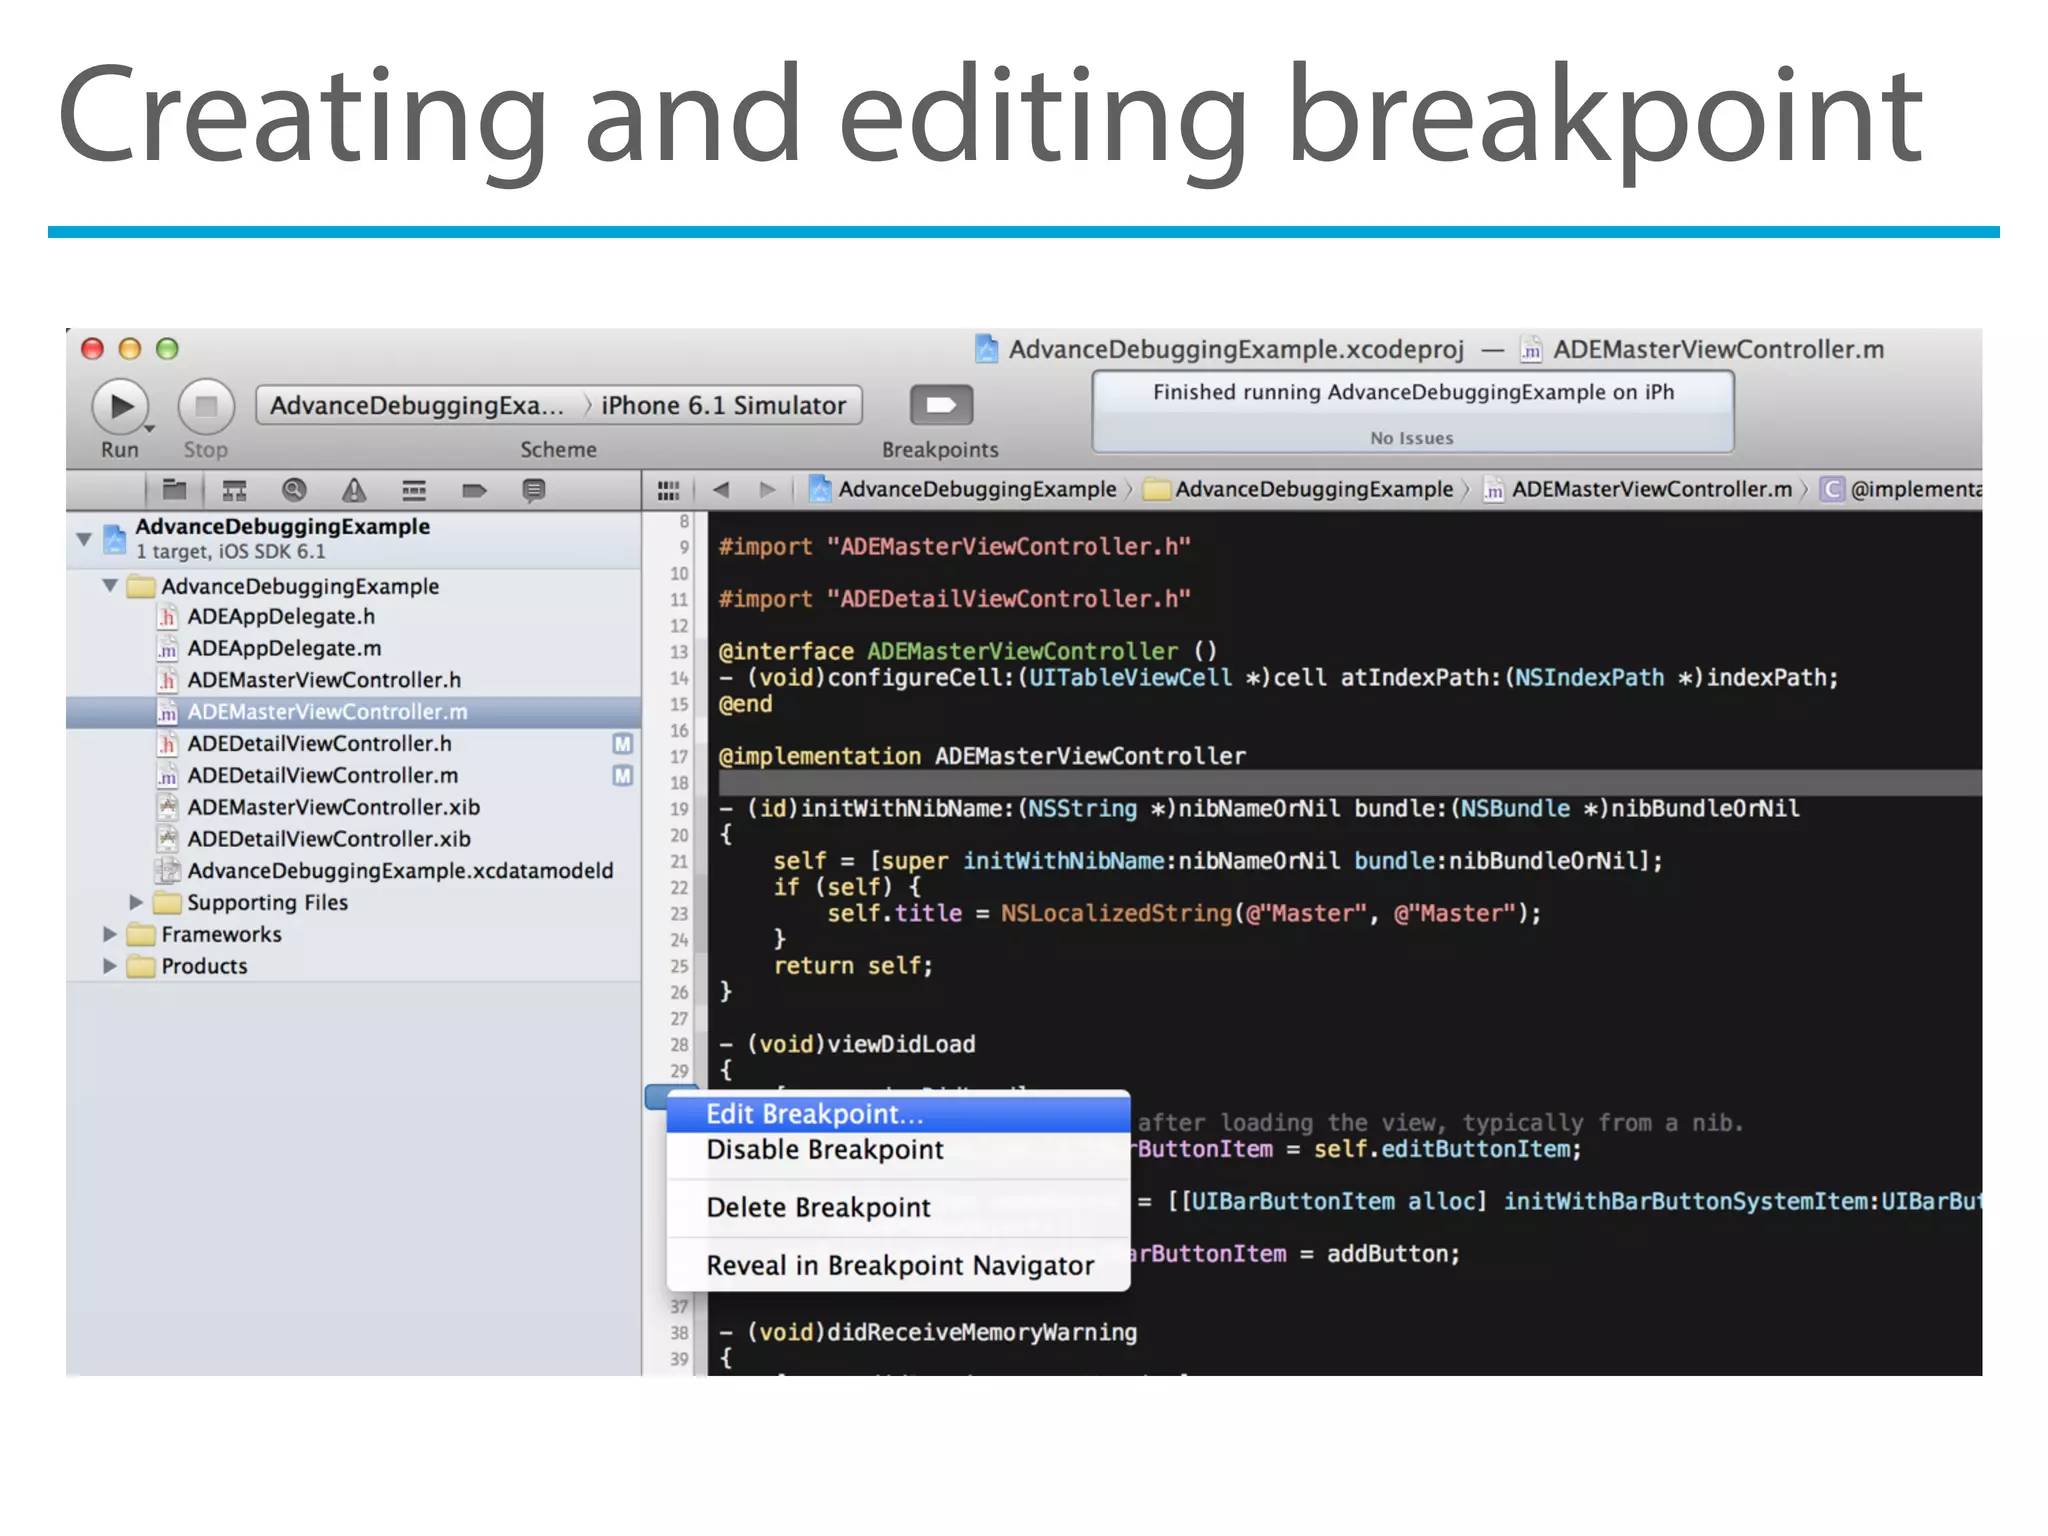Screen dimensions: 2048x1536
Task: Click the Supporting Files folder row
Action: [x=354, y=902]
